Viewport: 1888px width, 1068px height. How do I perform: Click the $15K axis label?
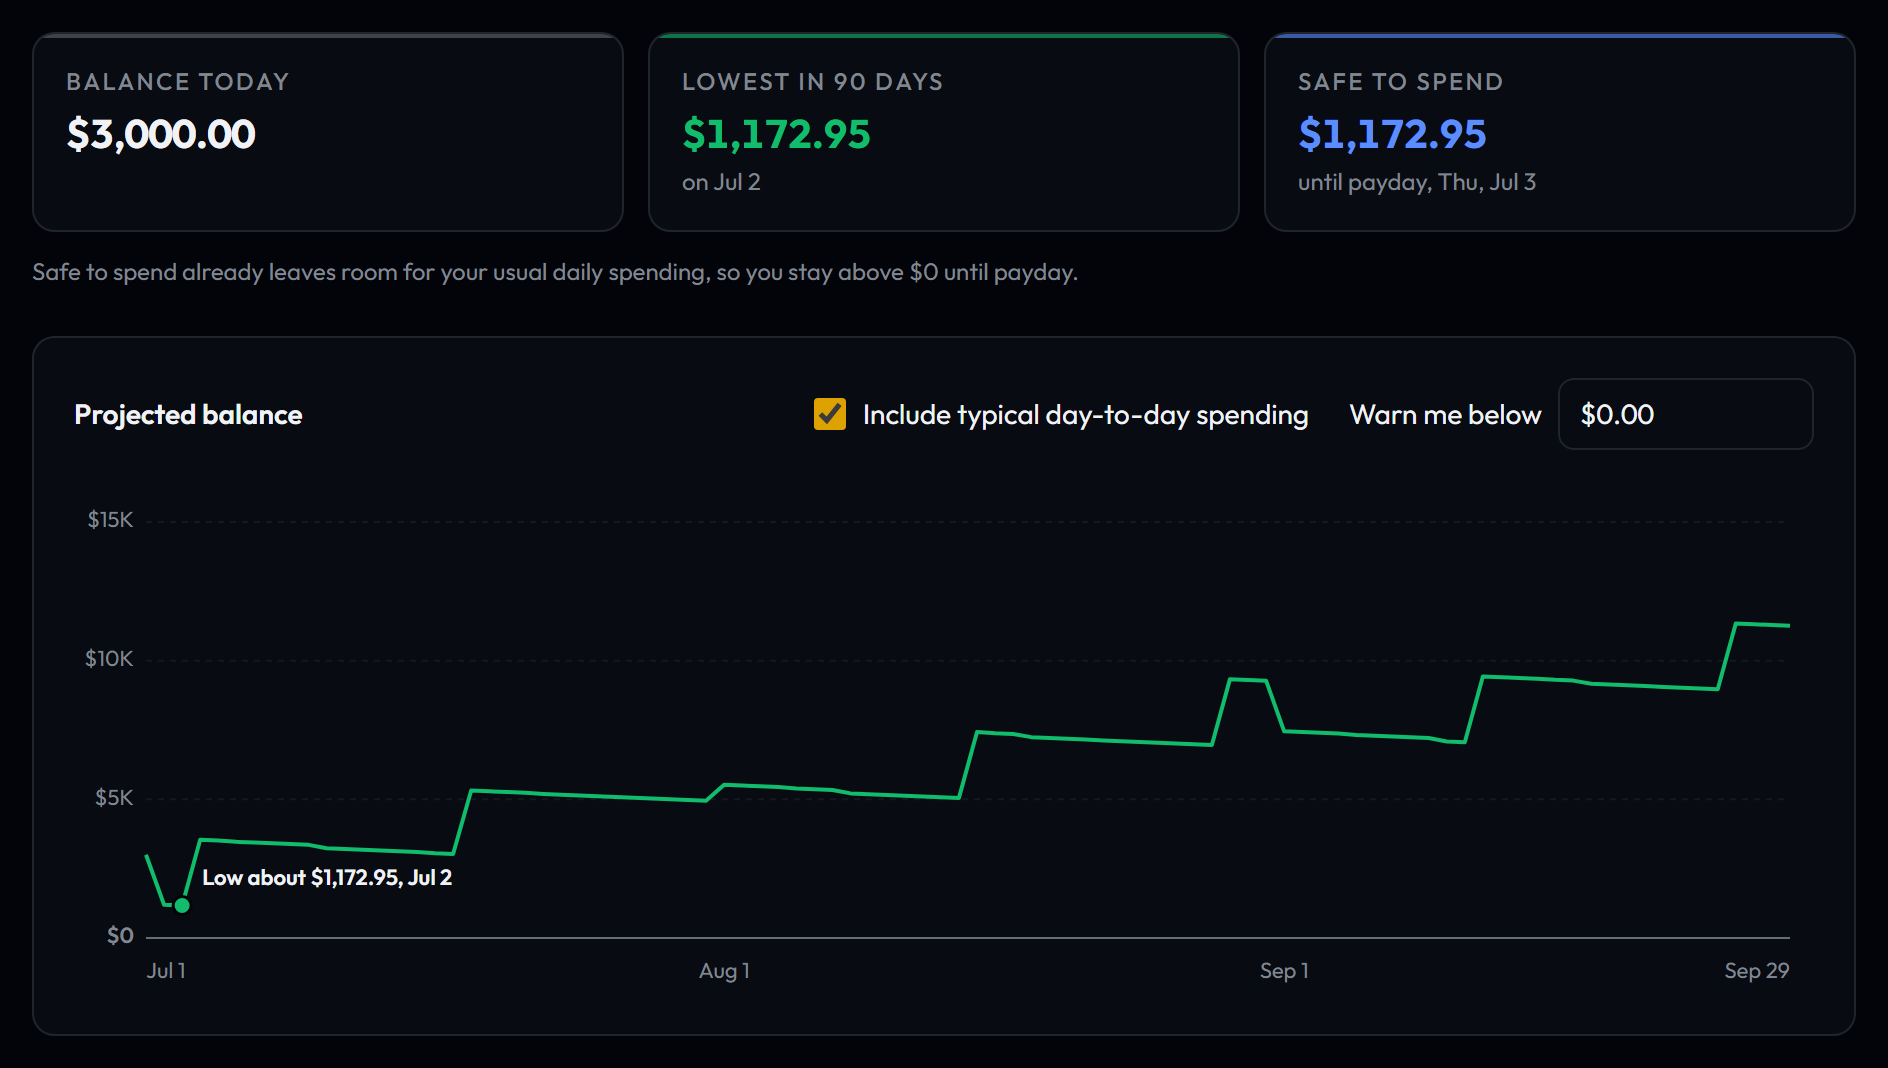tap(110, 520)
